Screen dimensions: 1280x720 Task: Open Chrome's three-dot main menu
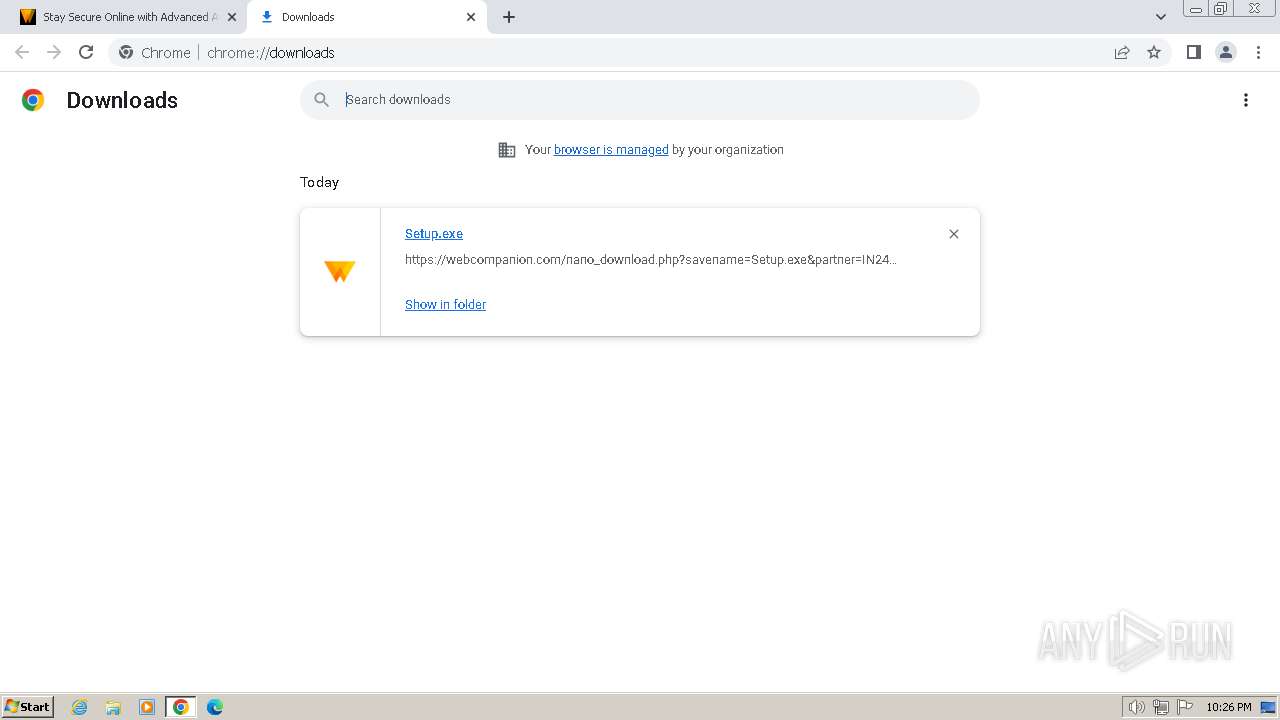point(1258,52)
